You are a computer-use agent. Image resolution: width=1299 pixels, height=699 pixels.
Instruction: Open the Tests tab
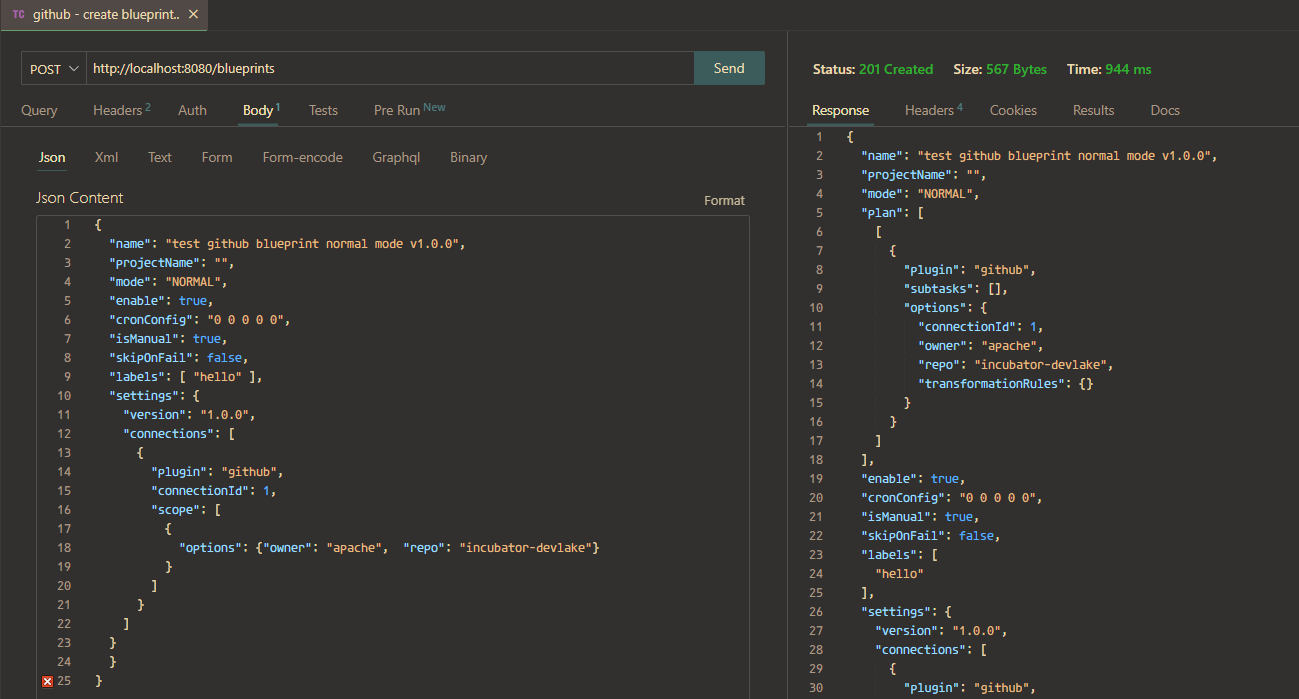click(x=323, y=110)
